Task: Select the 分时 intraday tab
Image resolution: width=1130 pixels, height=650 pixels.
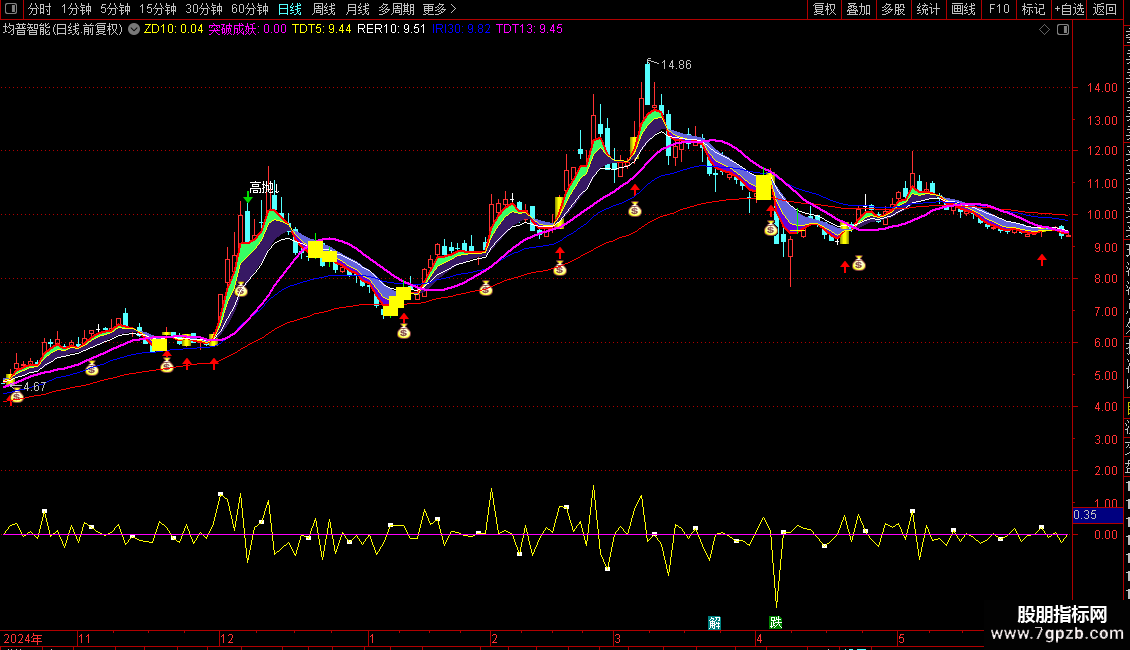Action: 39,9
